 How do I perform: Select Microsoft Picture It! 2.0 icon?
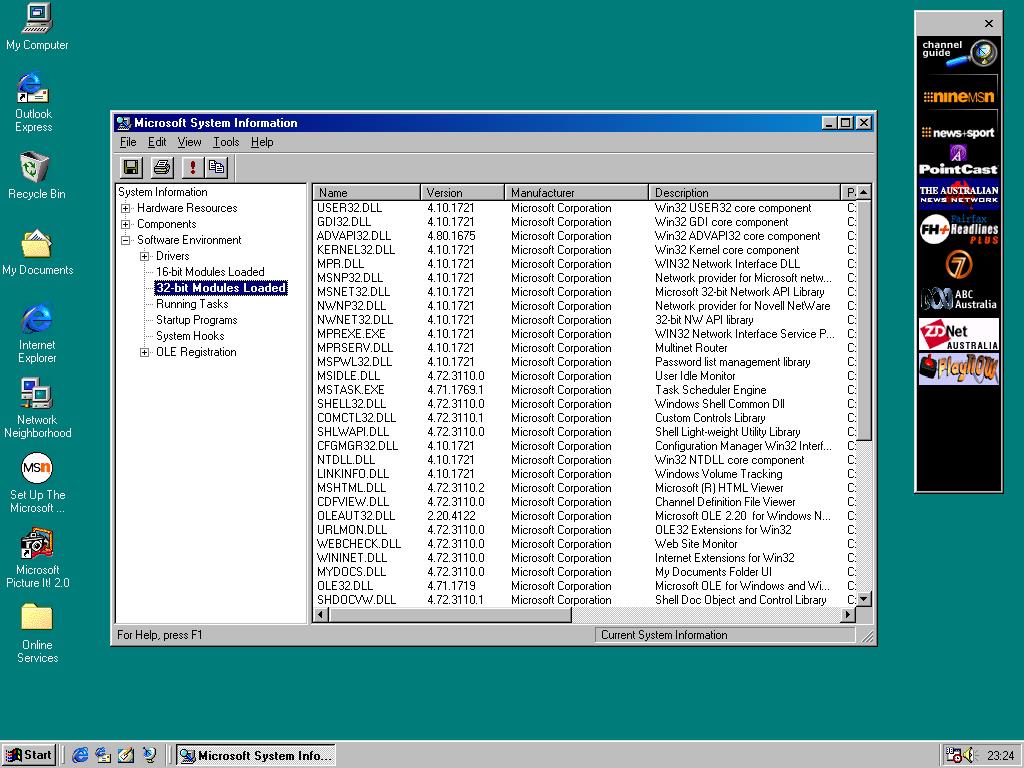pos(37,559)
